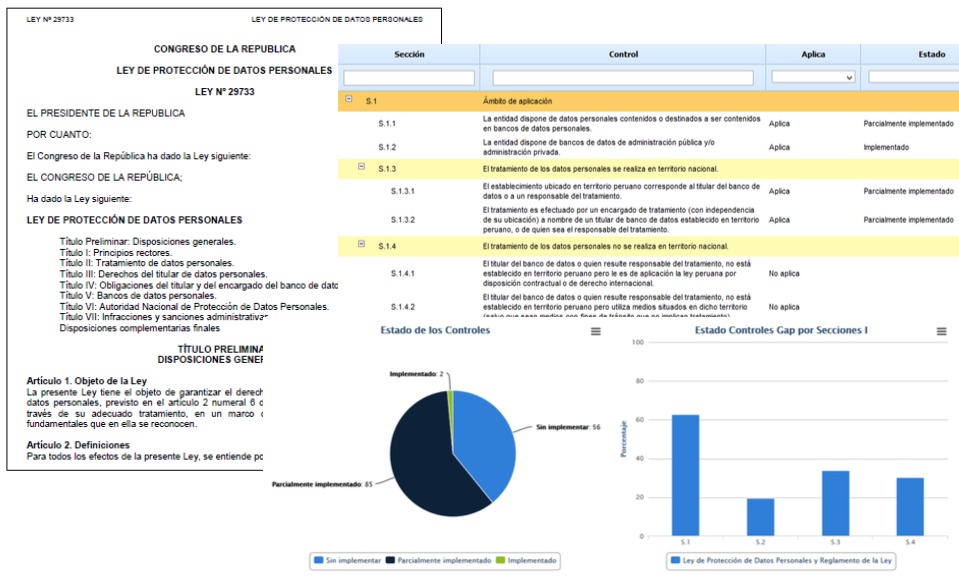Click 'Título III: Derechos del titular' line
The image size is (959, 584).
(x=163, y=274)
